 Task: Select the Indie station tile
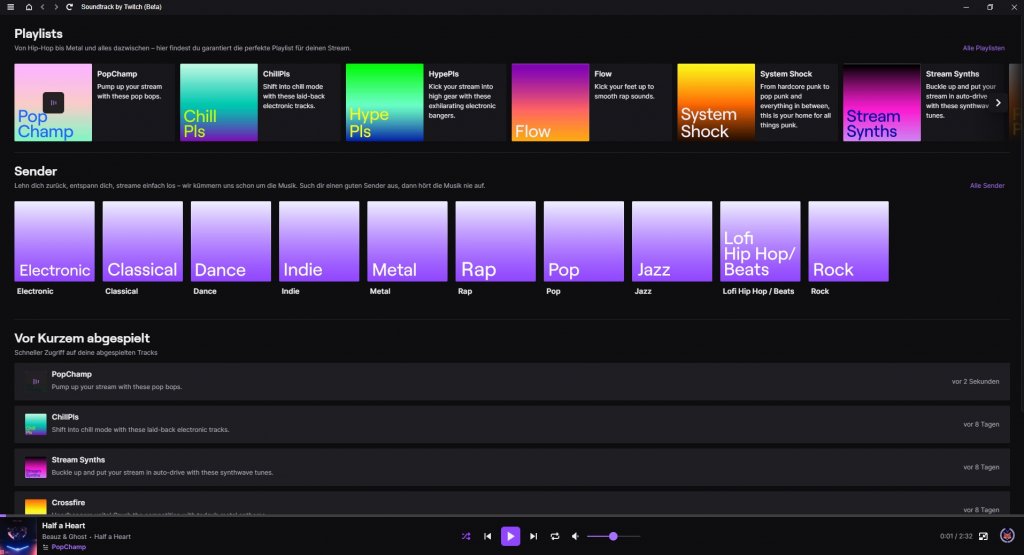point(319,241)
